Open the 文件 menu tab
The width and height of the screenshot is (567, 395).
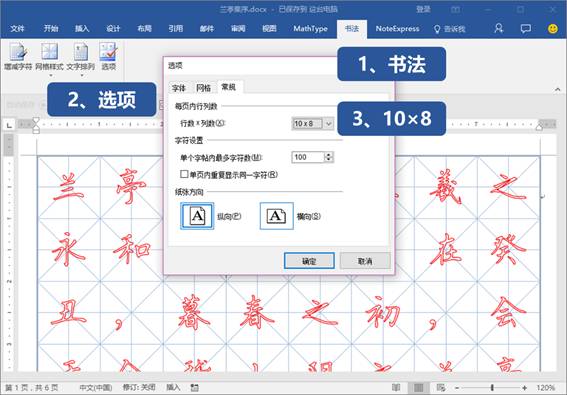click(17, 28)
